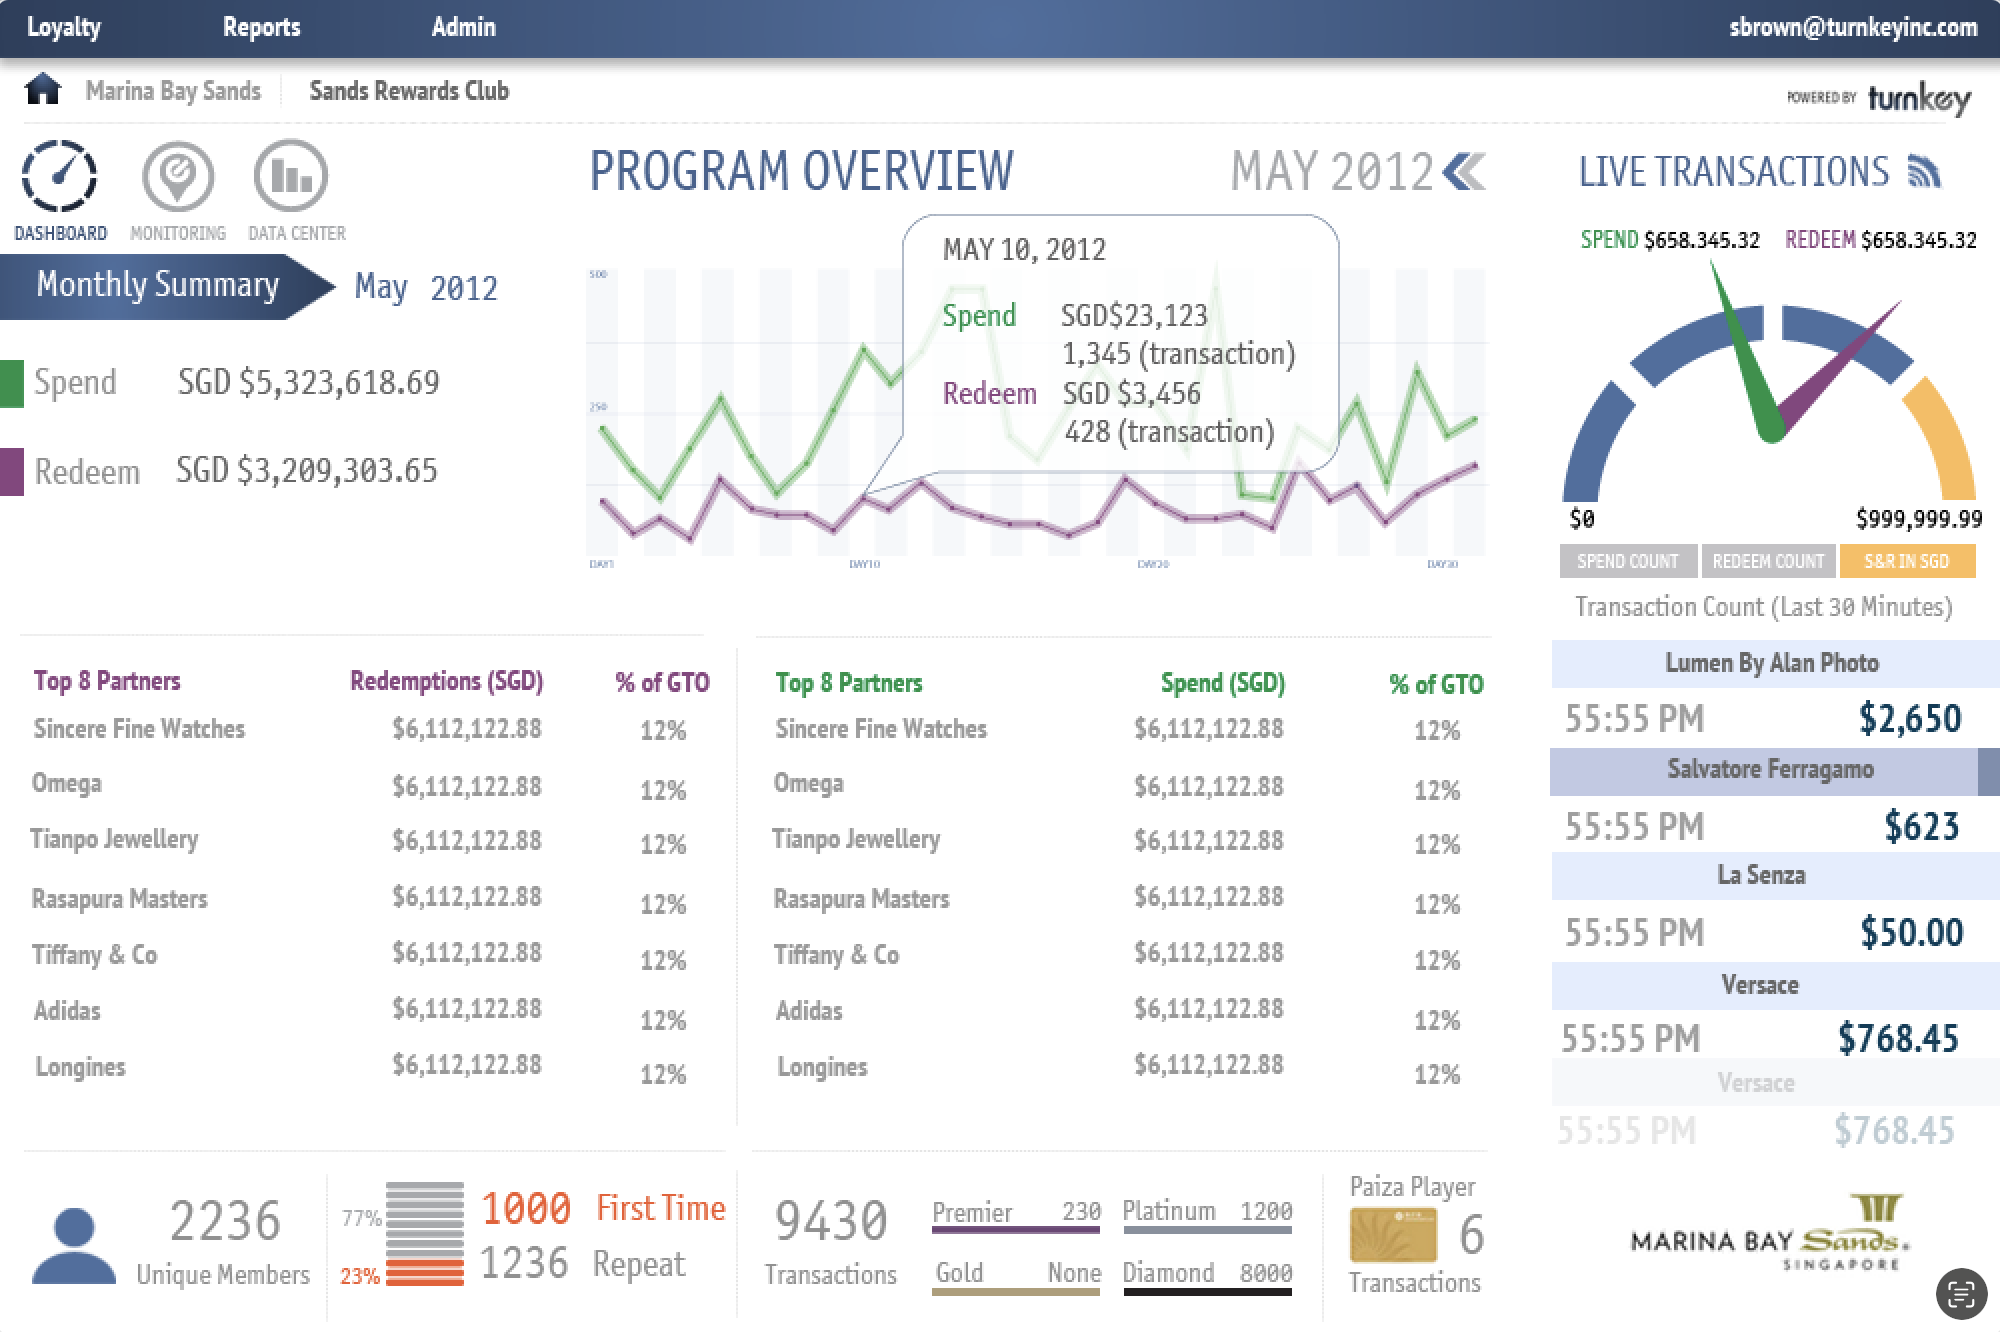
Task: Select the Marina Bay Sands breadcrumb
Action: (173, 91)
